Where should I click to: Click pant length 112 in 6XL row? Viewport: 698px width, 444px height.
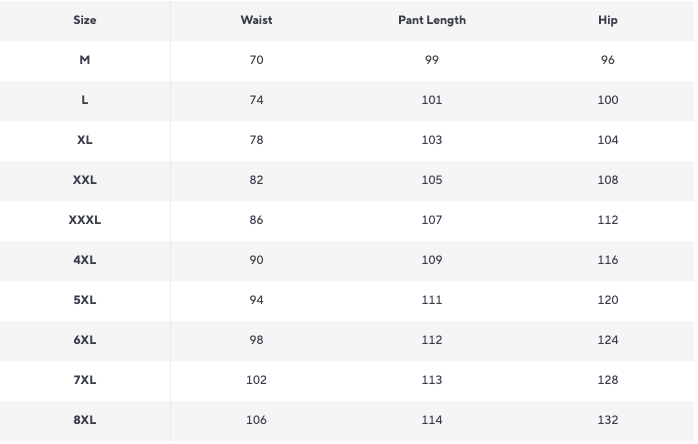(432, 340)
